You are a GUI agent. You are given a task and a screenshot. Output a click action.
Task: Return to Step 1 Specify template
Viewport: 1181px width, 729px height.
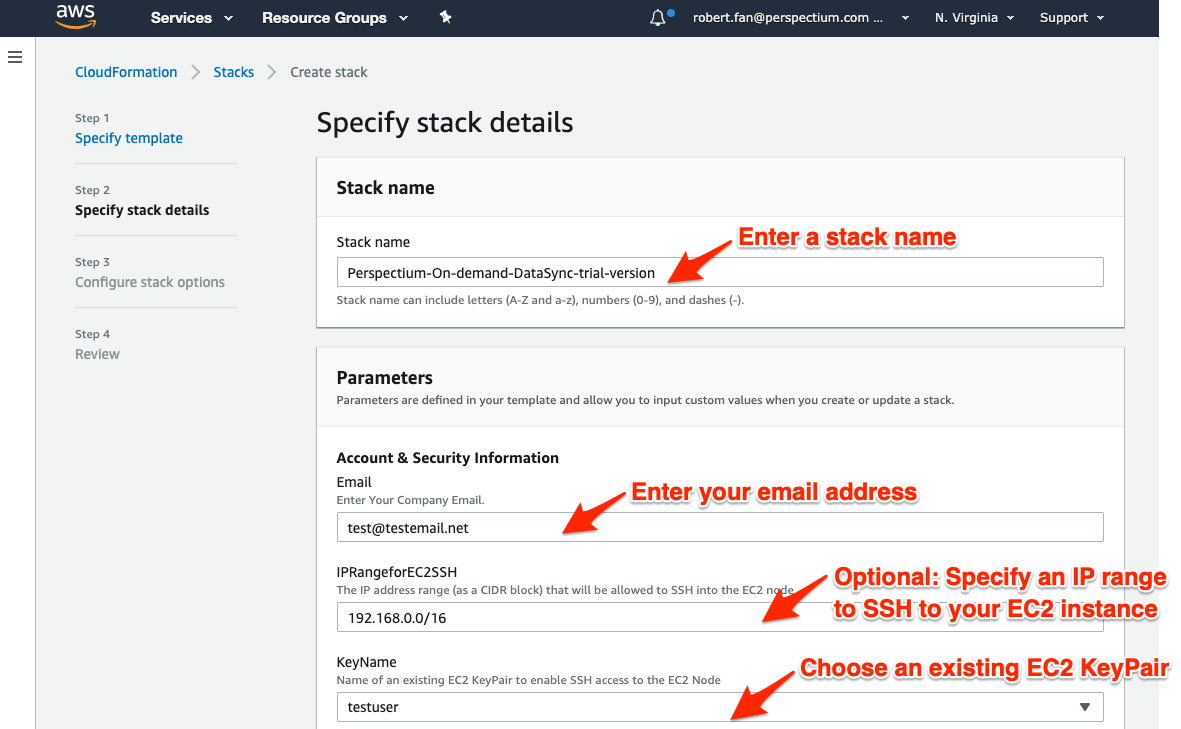coord(129,138)
